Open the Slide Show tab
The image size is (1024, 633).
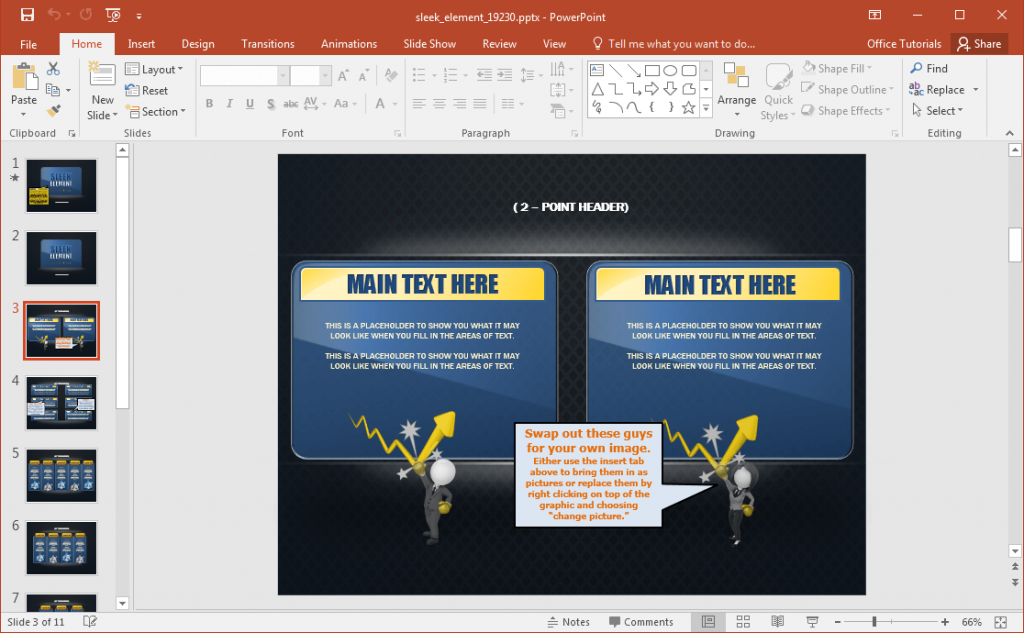pyautogui.click(x=429, y=43)
